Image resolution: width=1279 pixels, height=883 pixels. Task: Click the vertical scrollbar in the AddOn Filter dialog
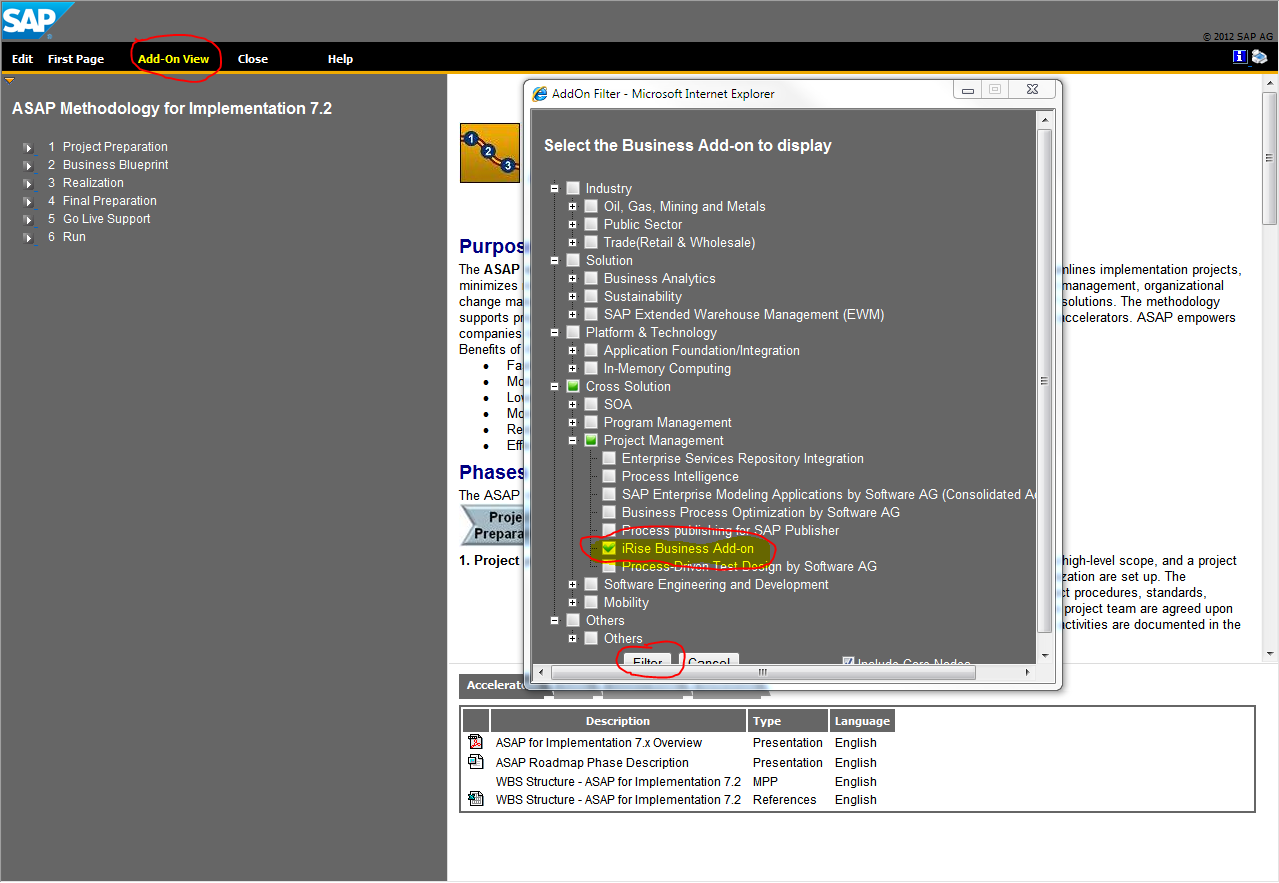pos(1045,380)
